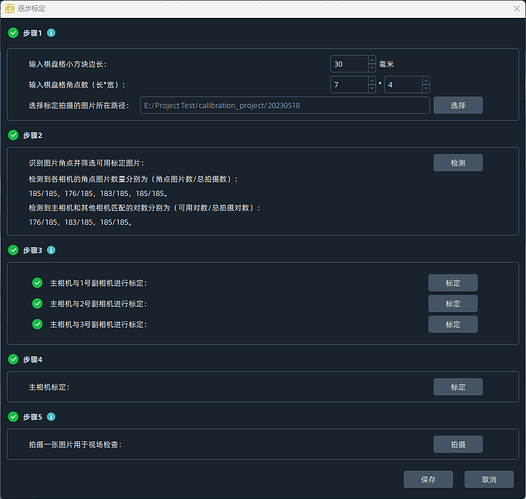This screenshot has width=526, height=499.
Task: Increase the checkerboard square side length value
Action: [372, 60]
